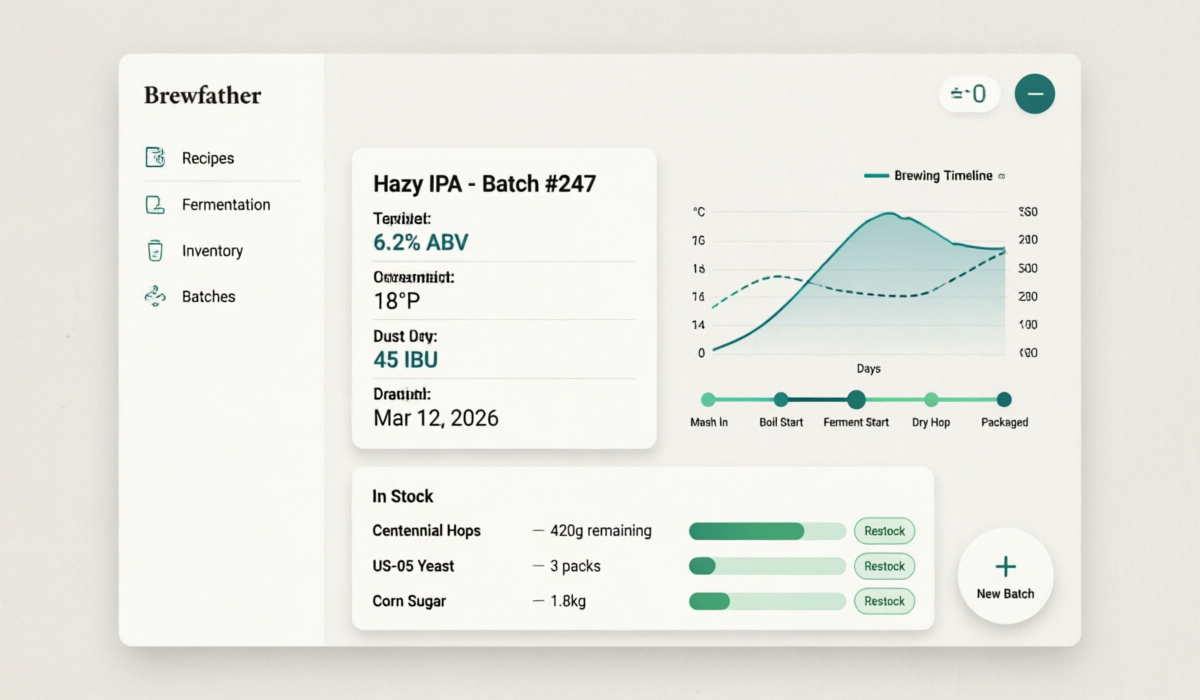Screen dimensions: 1200x700
Task: Go to Fermentation in the sidebar
Action: (226, 204)
